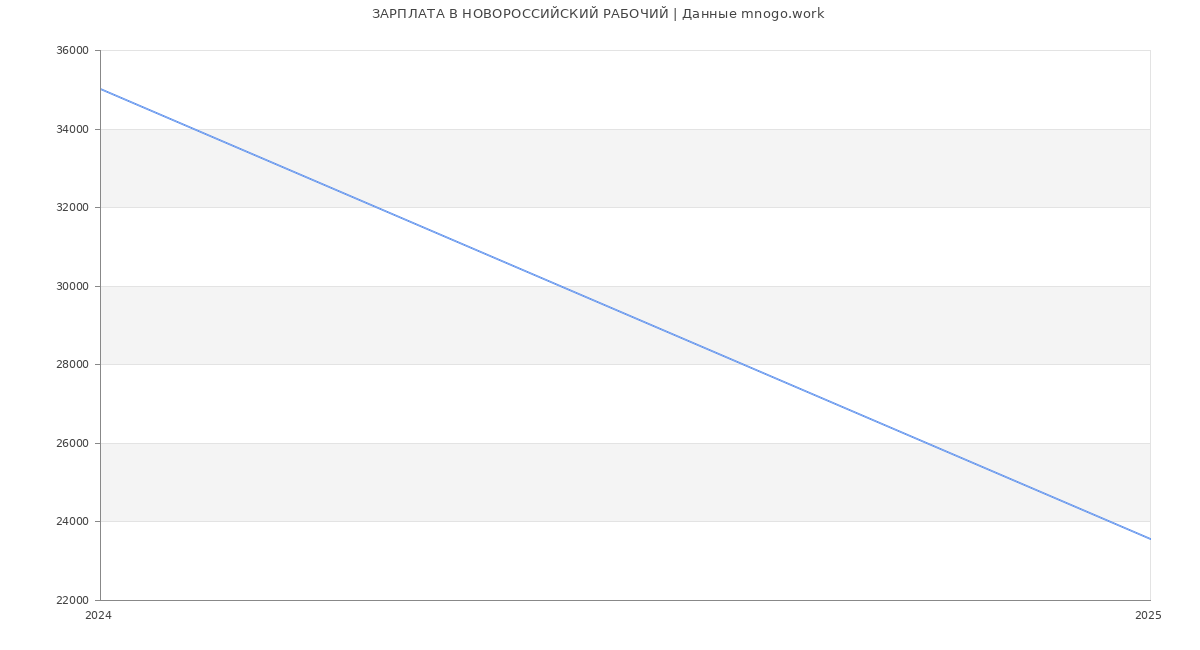Click the 32000 y-axis label
This screenshot has height=650, width=1200.
[72, 208]
